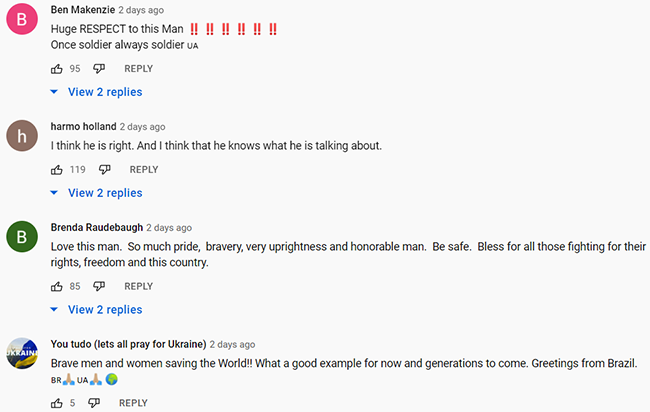Dislike harmo holland's comment

point(104,170)
